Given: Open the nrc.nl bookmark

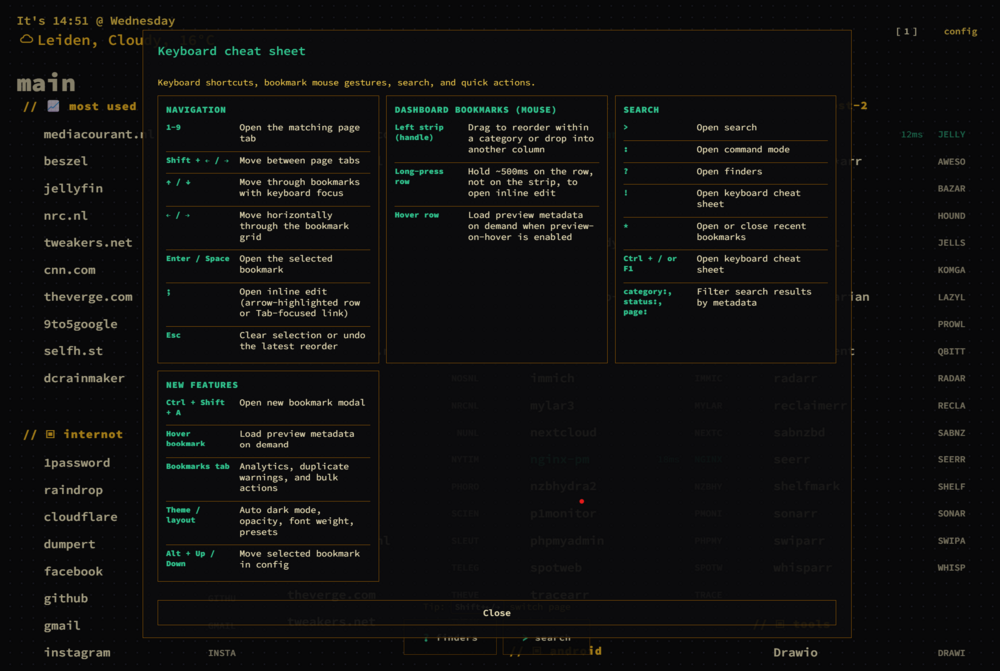Looking at the screenshot, I should coord(66,216).
